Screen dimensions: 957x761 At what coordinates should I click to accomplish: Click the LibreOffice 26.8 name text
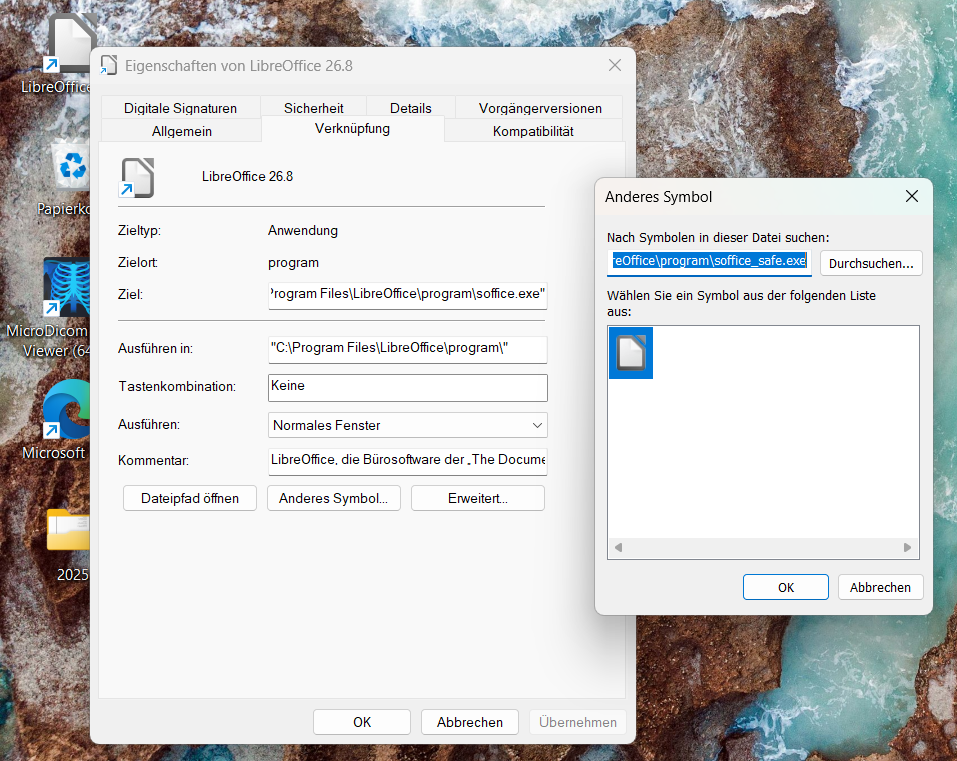247,176
